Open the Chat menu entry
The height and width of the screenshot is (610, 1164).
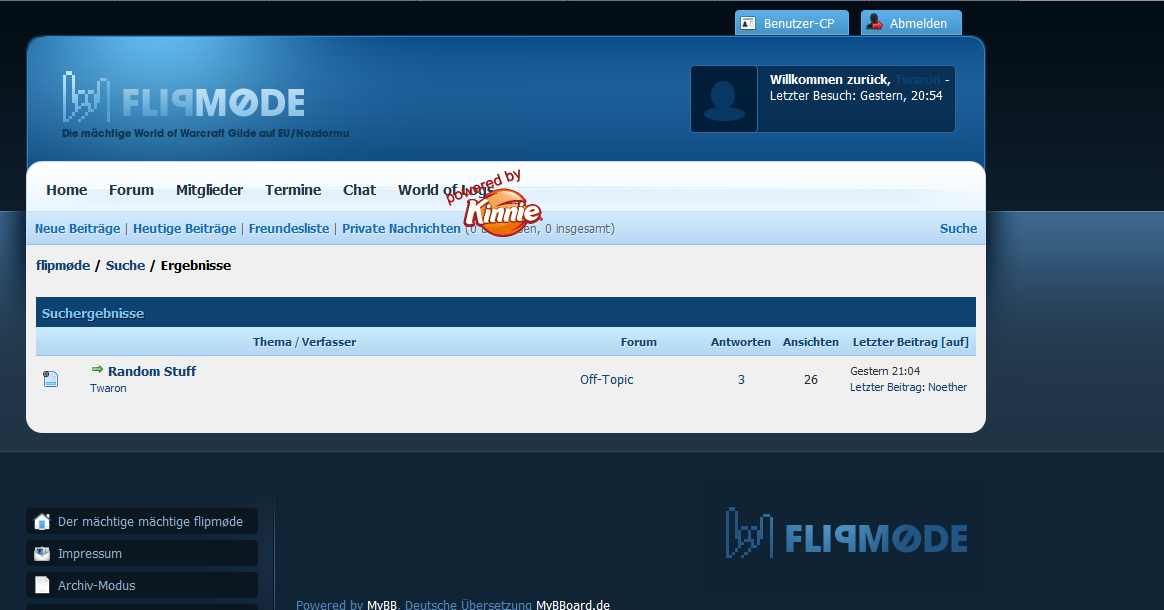coord(359,190)
